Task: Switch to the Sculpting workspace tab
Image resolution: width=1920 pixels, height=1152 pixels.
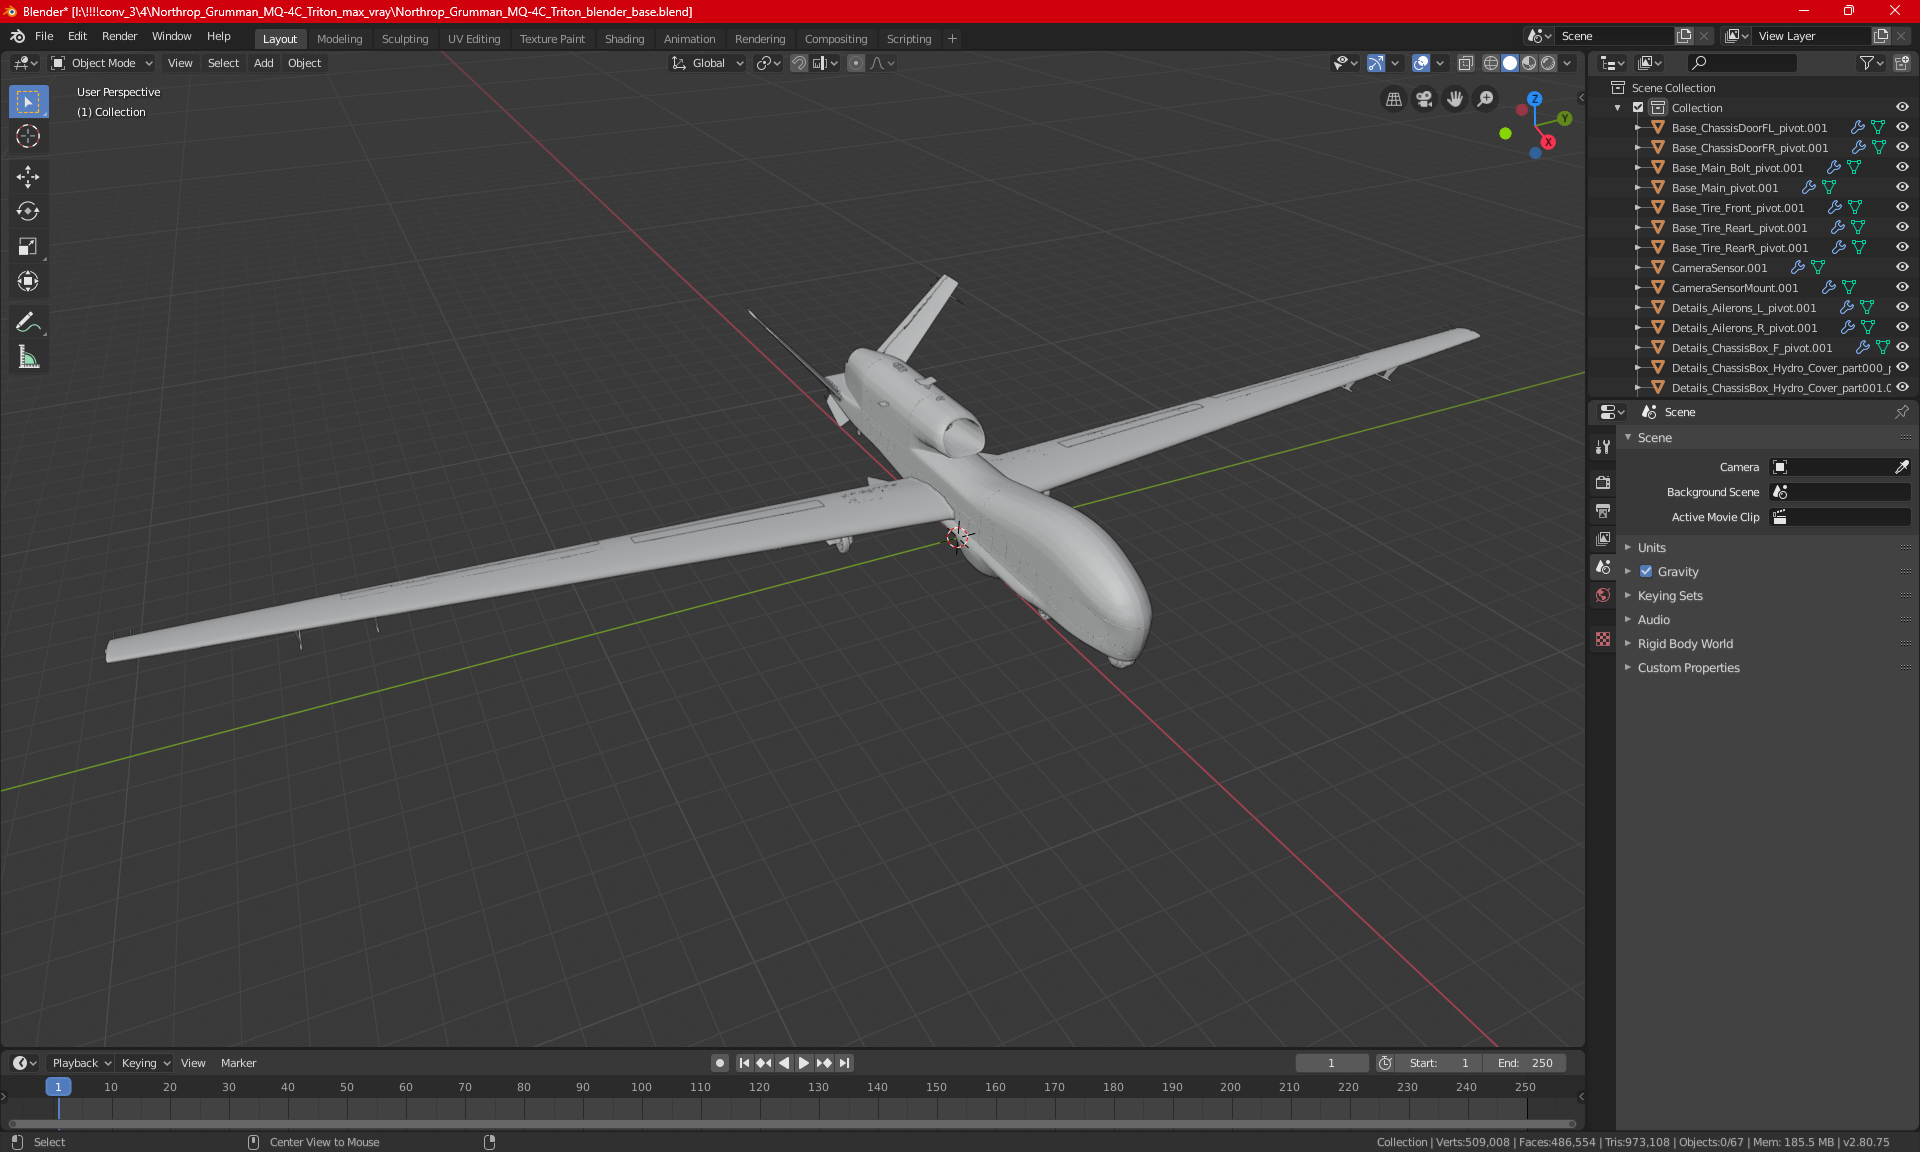Action: (404, 39)
